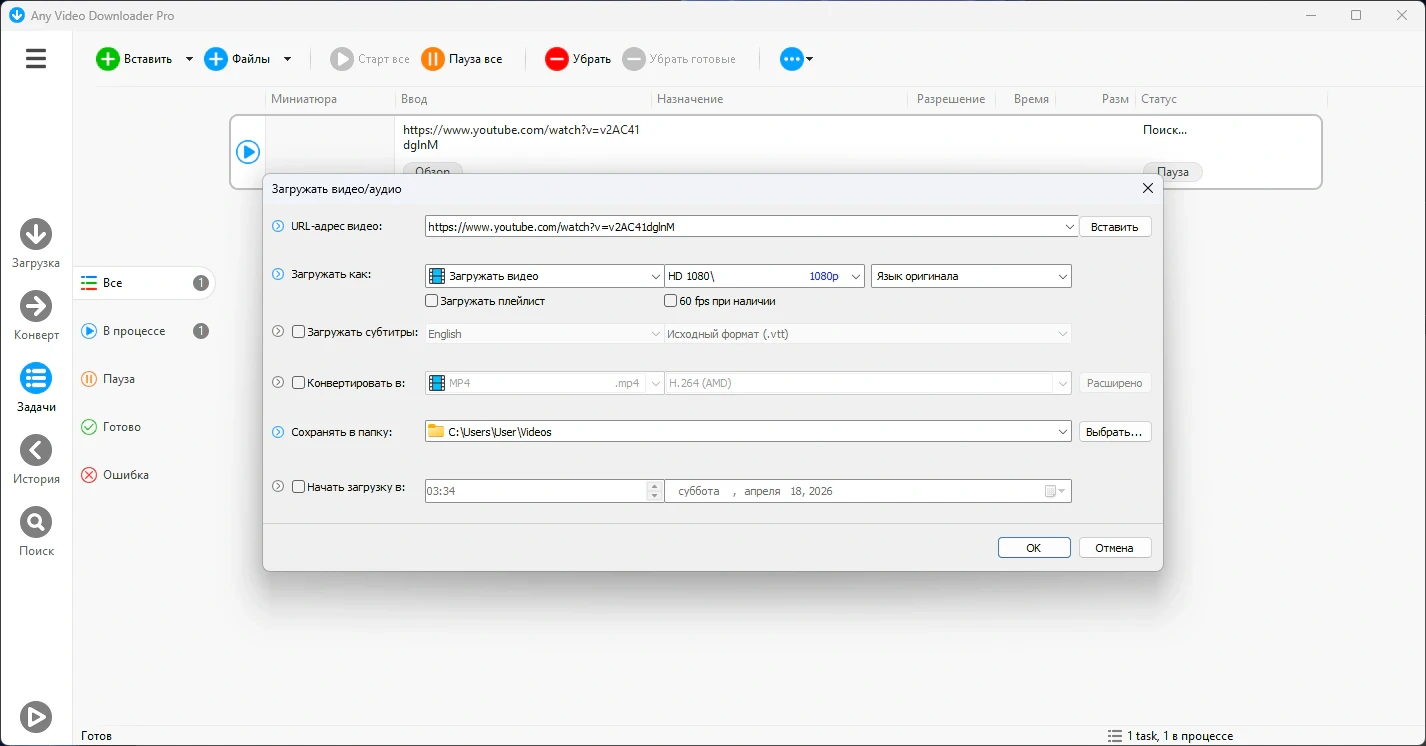Click the Статус column header

(x=1231, y=99)
